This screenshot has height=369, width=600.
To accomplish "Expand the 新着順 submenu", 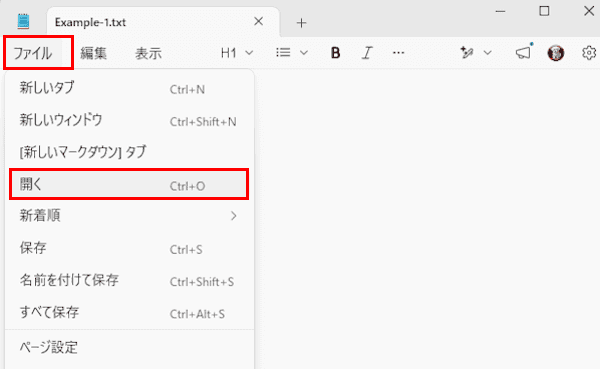I will [x=129, y=216].
